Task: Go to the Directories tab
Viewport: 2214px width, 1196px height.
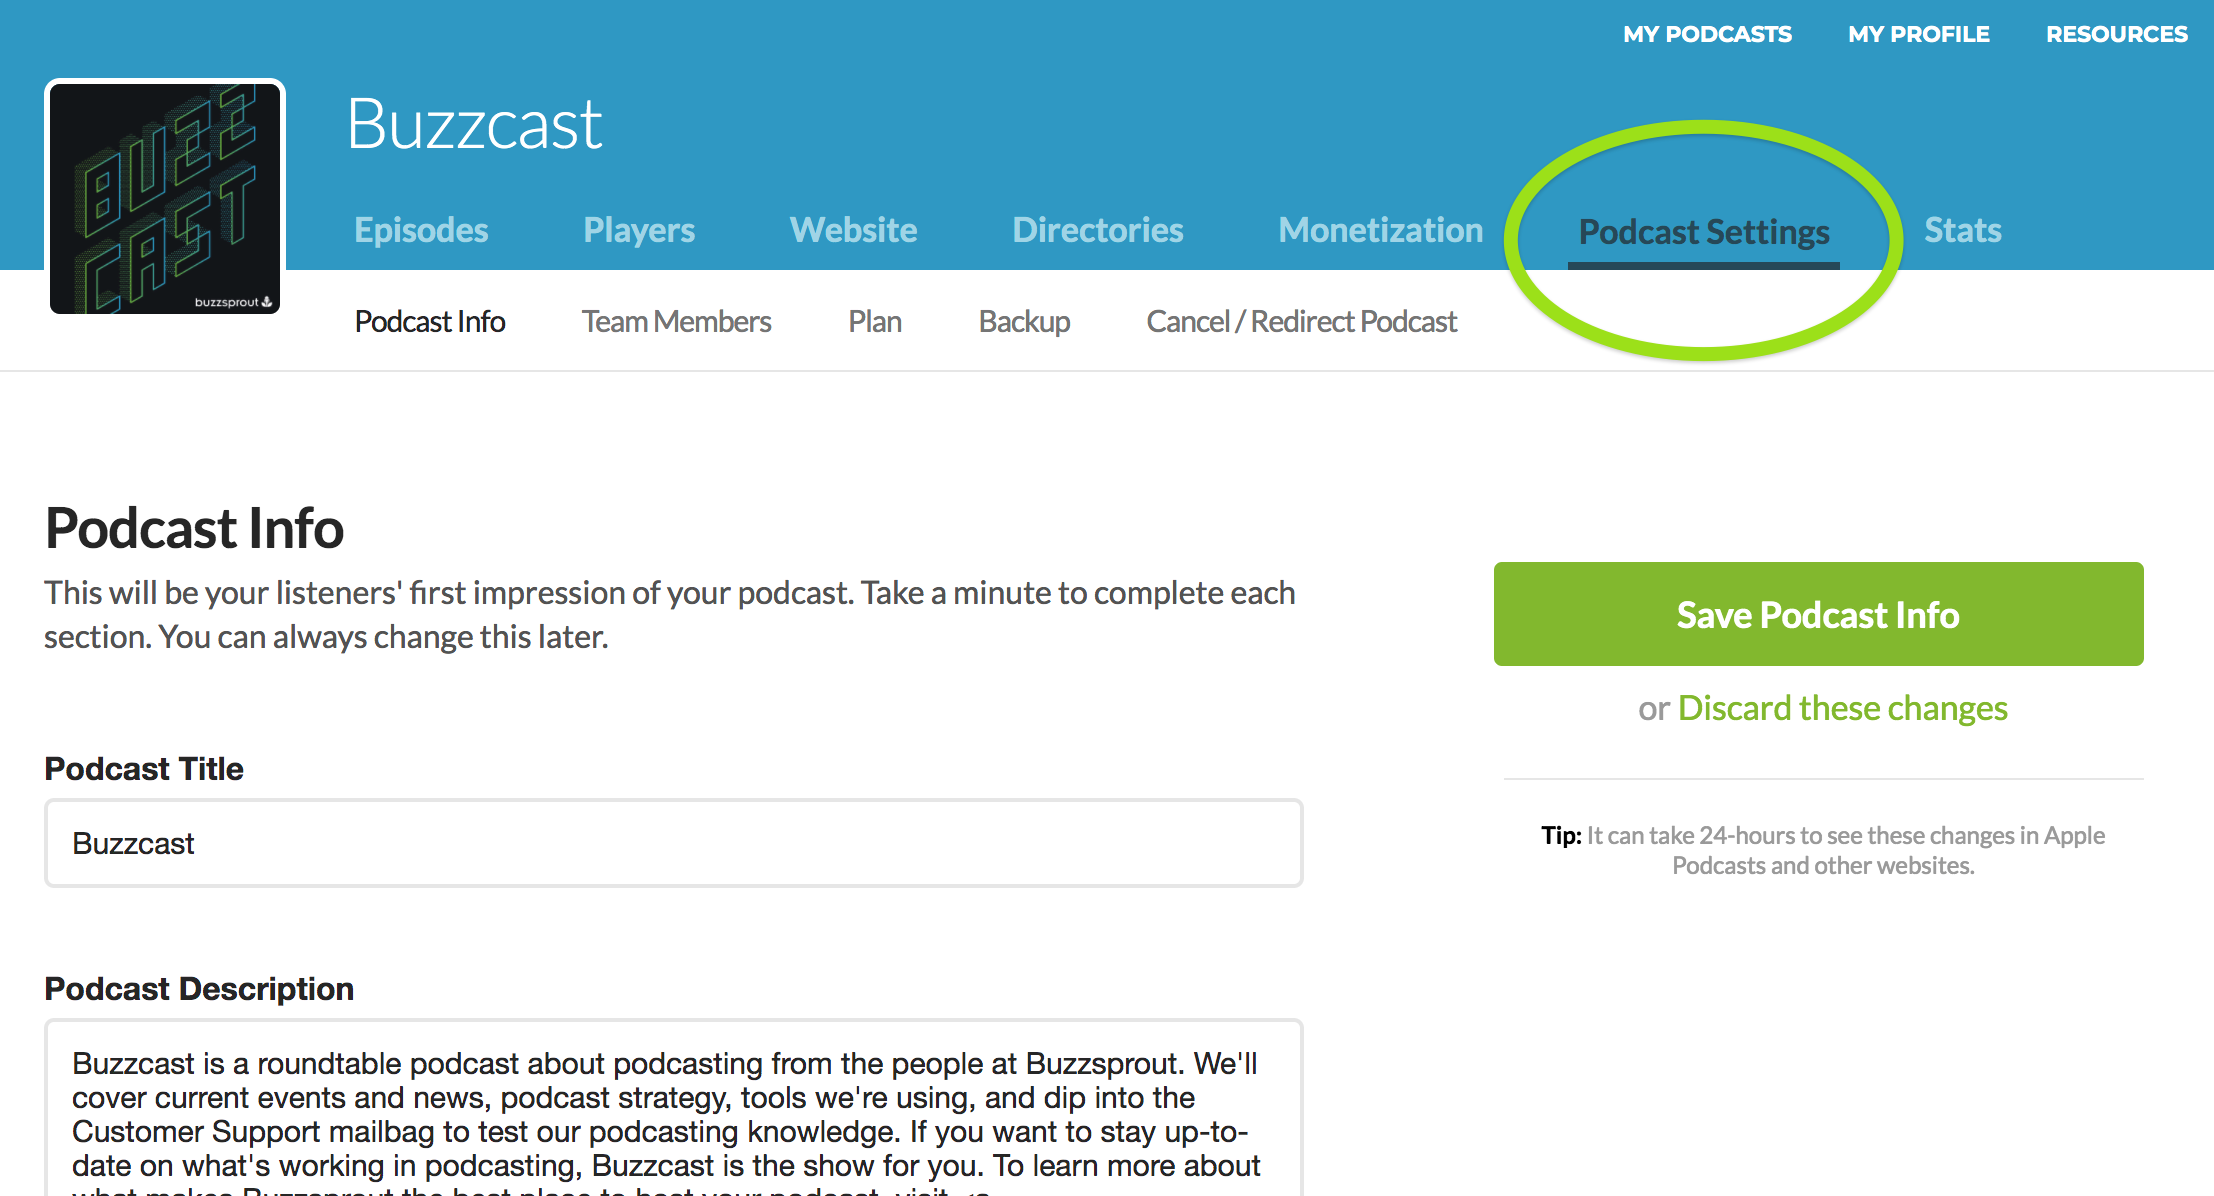Action: [x=1097, y=230]
